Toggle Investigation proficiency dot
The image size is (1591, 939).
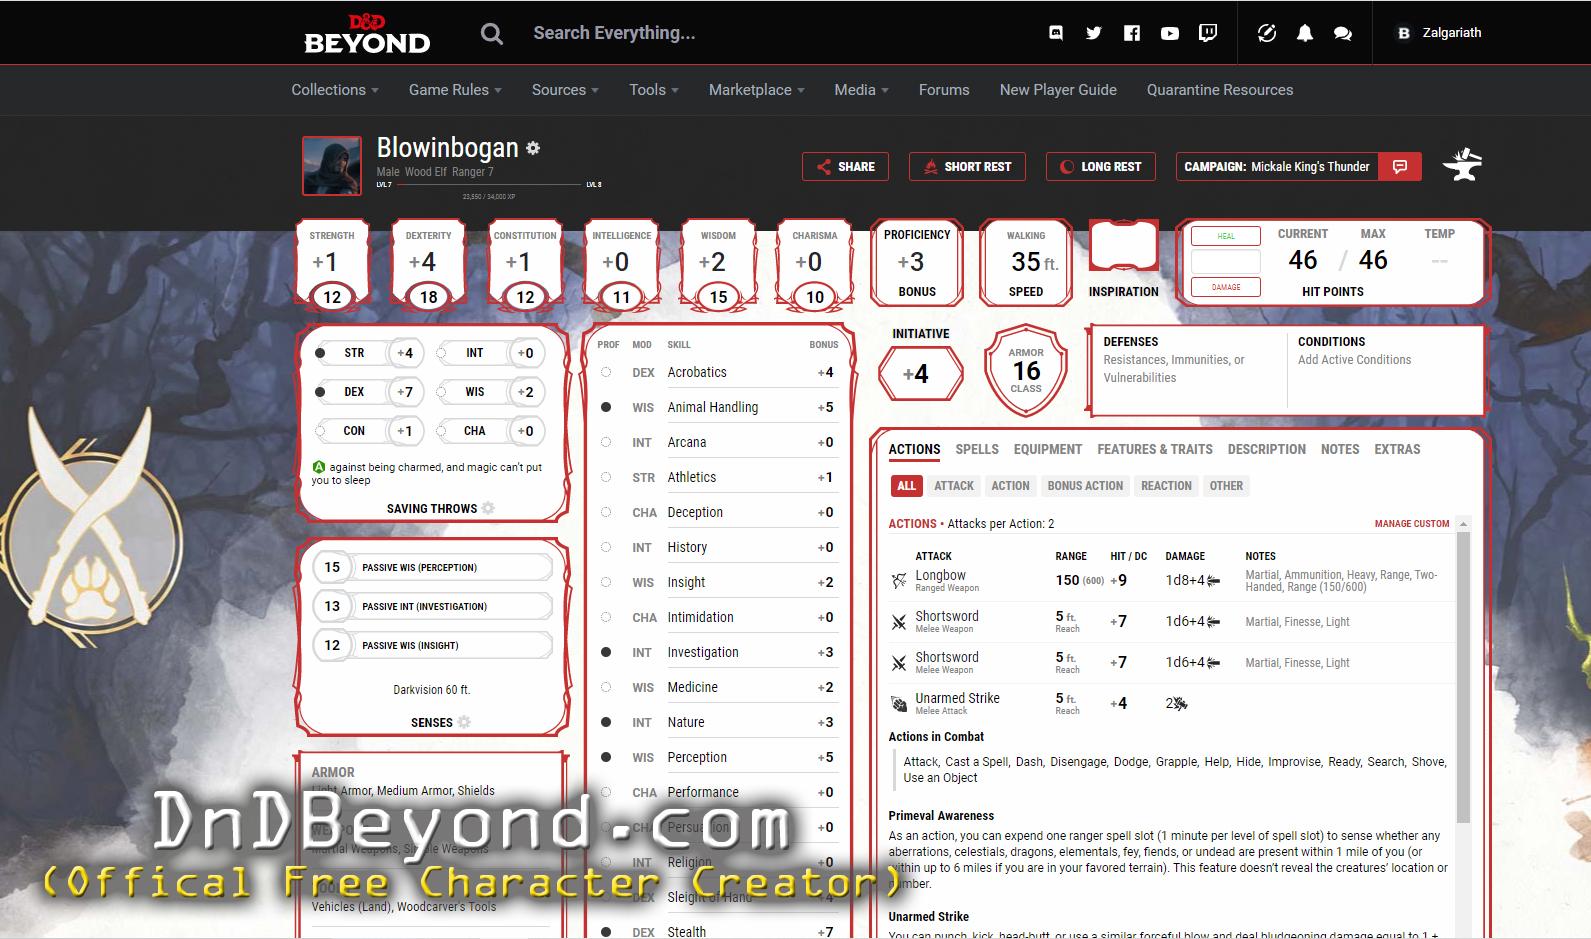coord(606,652)
